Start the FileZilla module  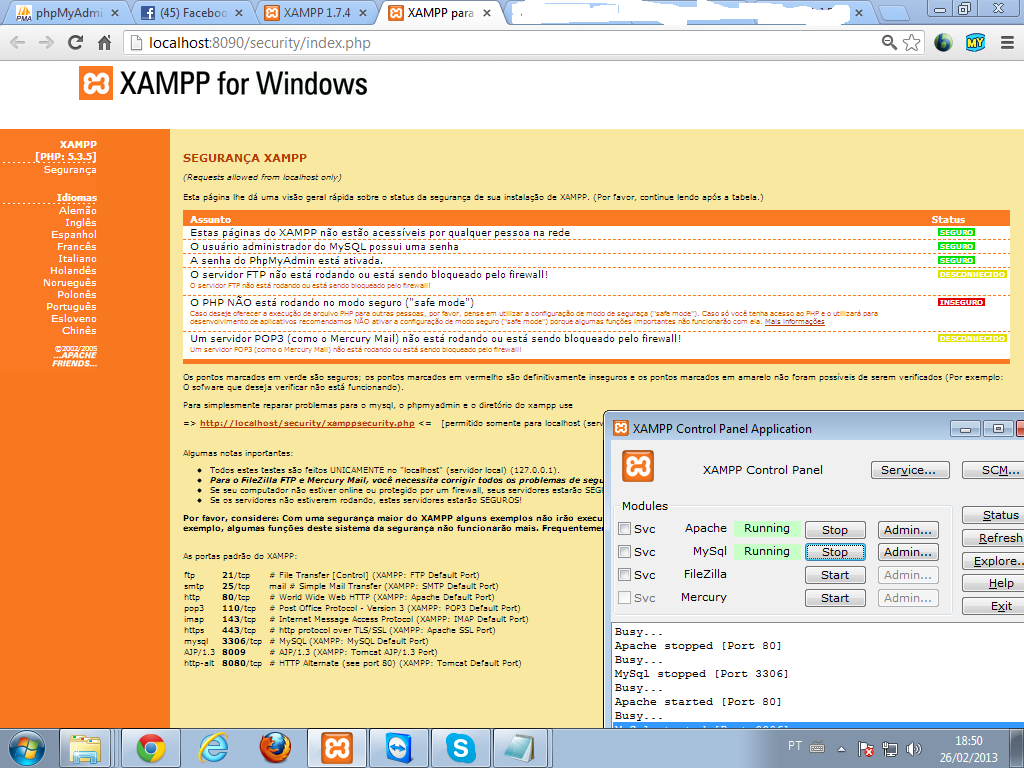835,575
